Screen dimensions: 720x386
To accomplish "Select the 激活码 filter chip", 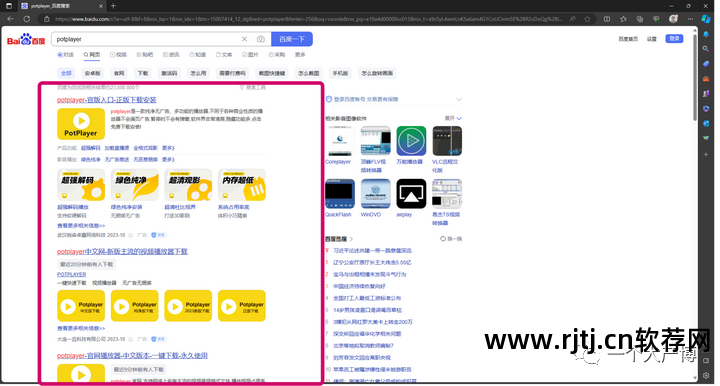I will pyautogui.click(x=169, y=73).
